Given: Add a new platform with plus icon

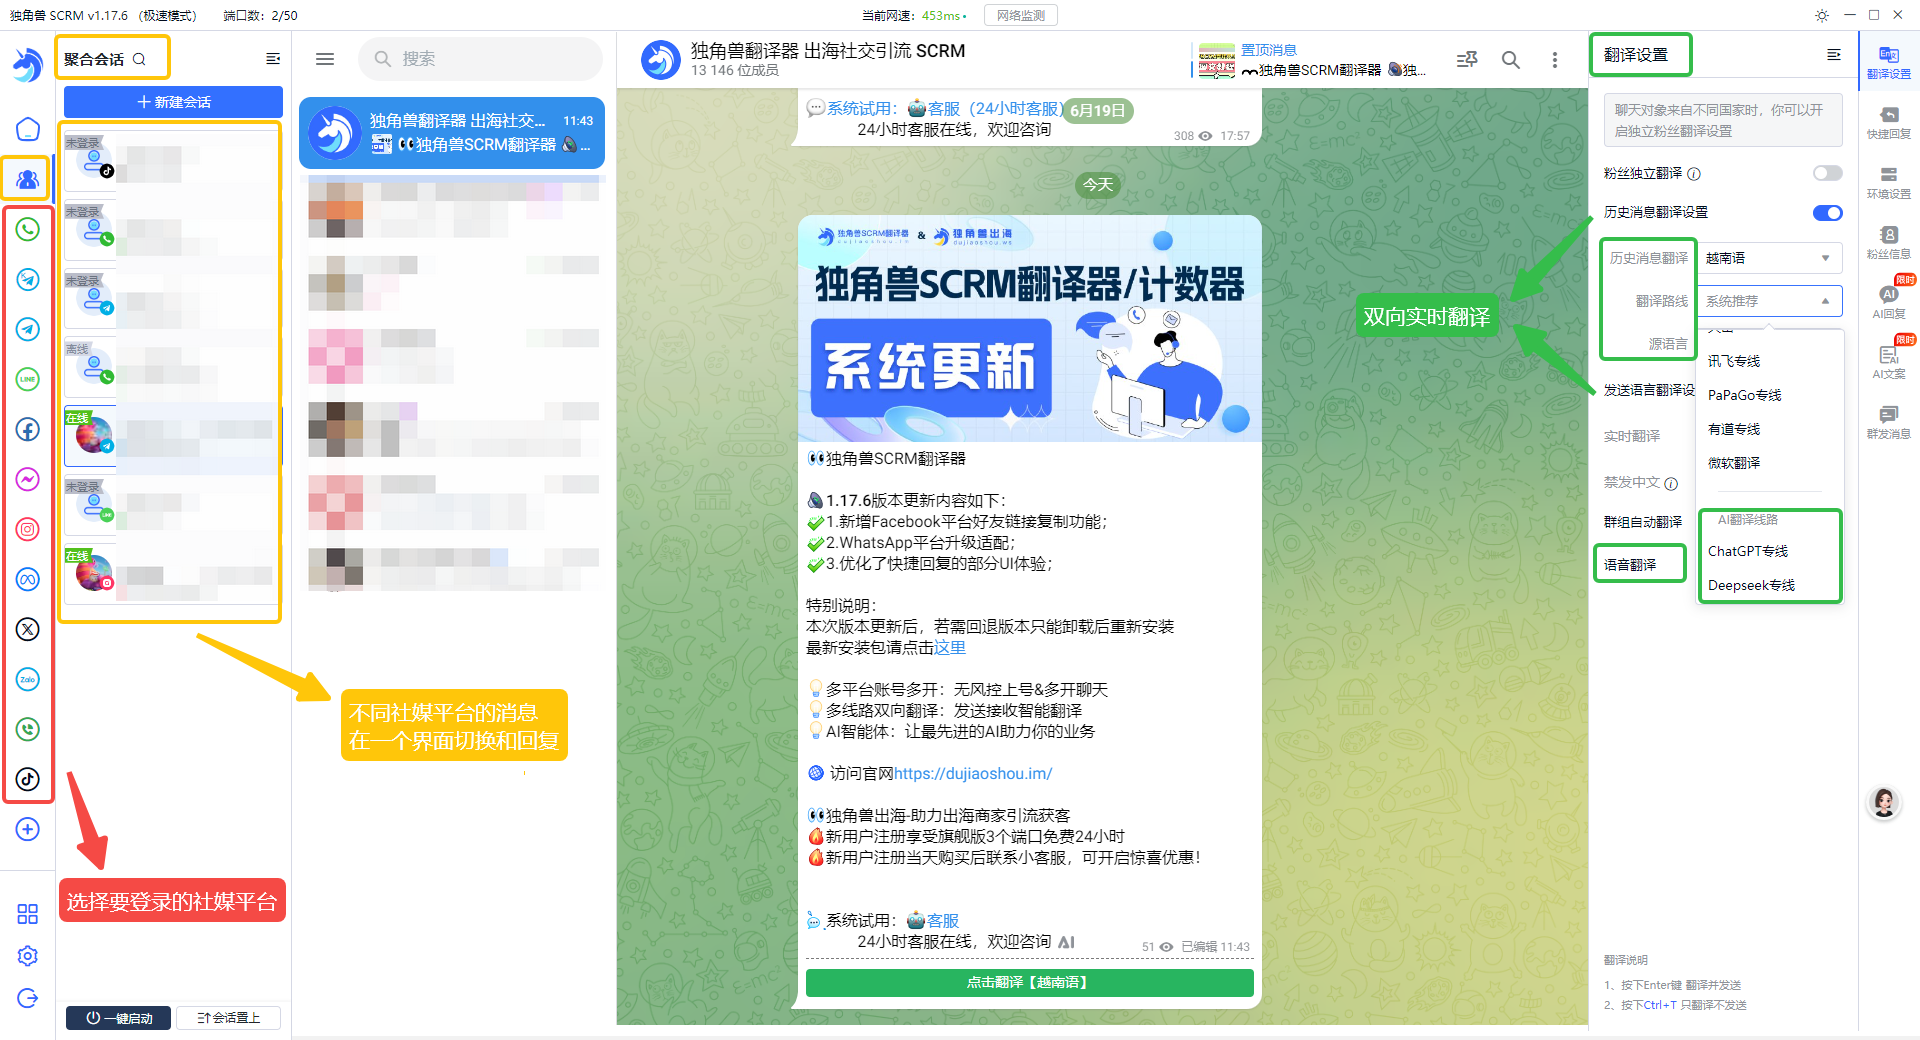Looking at the screenshot, I should (28, 829).
